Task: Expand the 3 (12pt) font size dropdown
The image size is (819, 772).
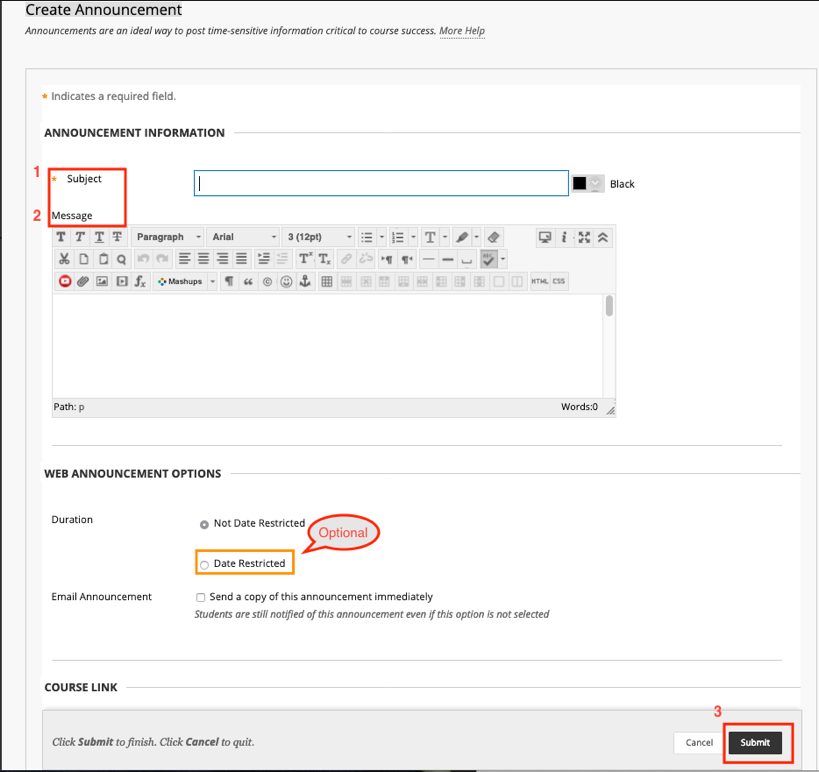Action: tap(319, 237)
